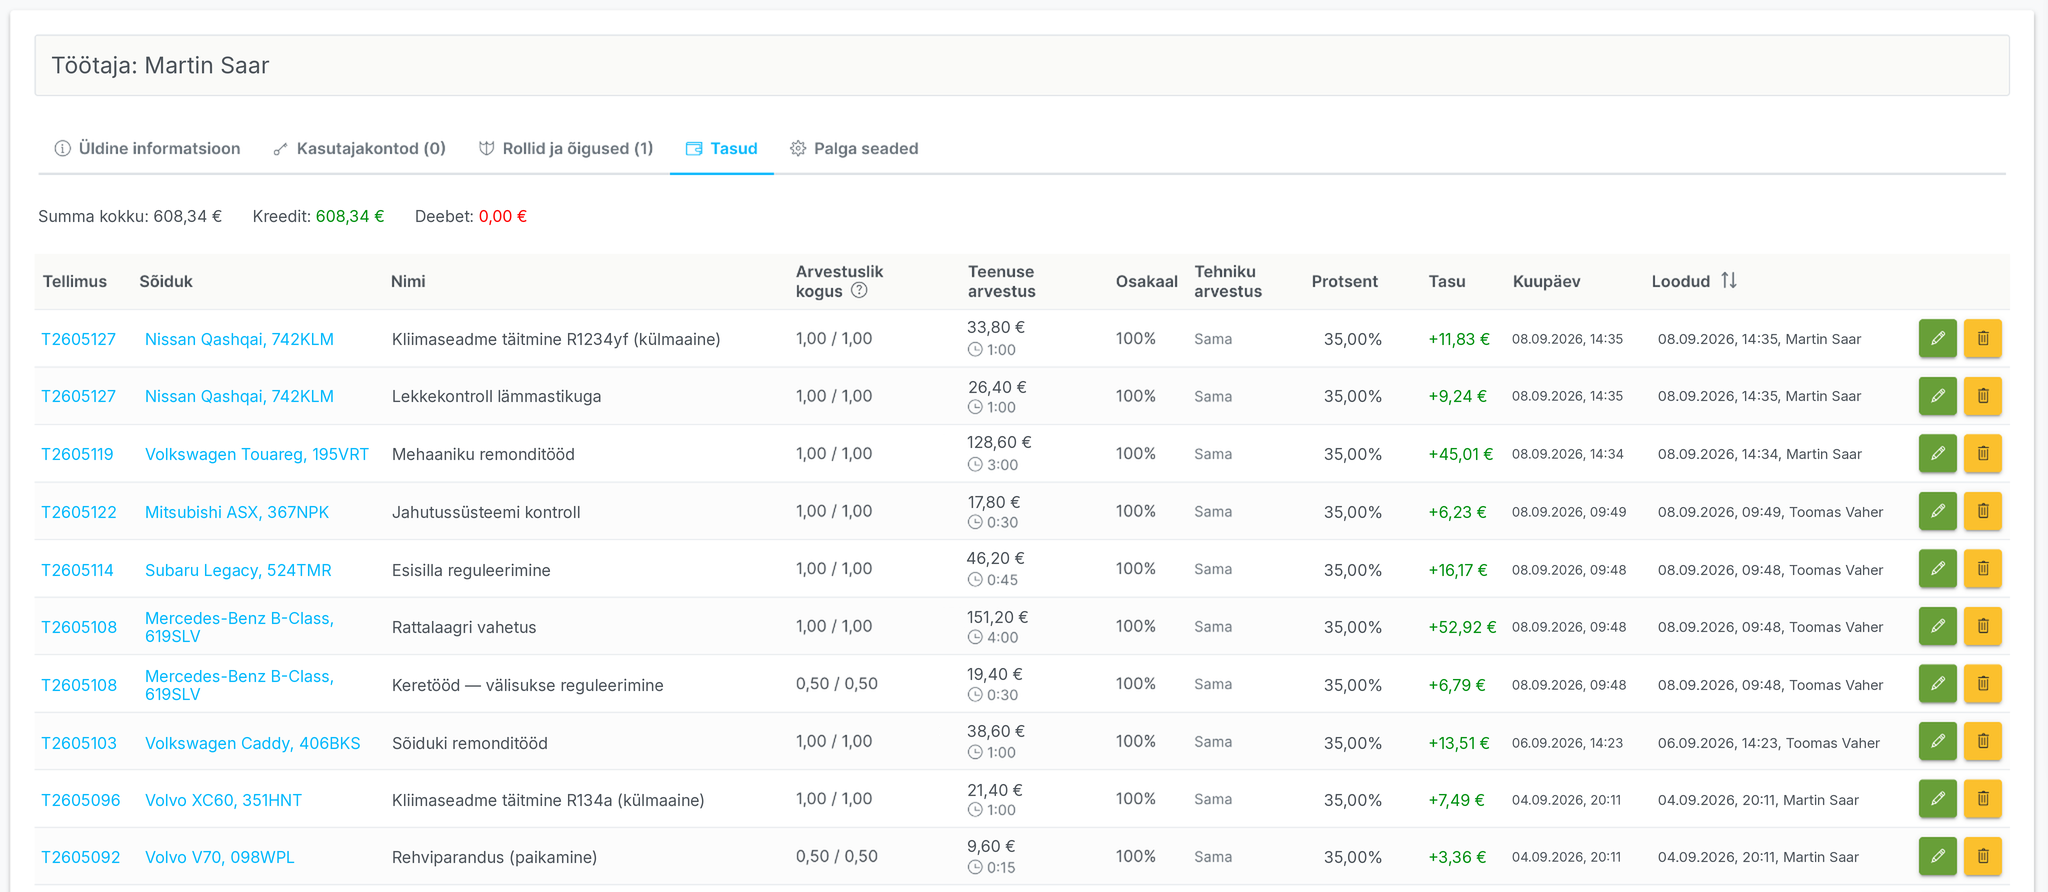
Task: Open Mitsubishi ASX, 367NPK vehicle
Action: click(237, 512)
